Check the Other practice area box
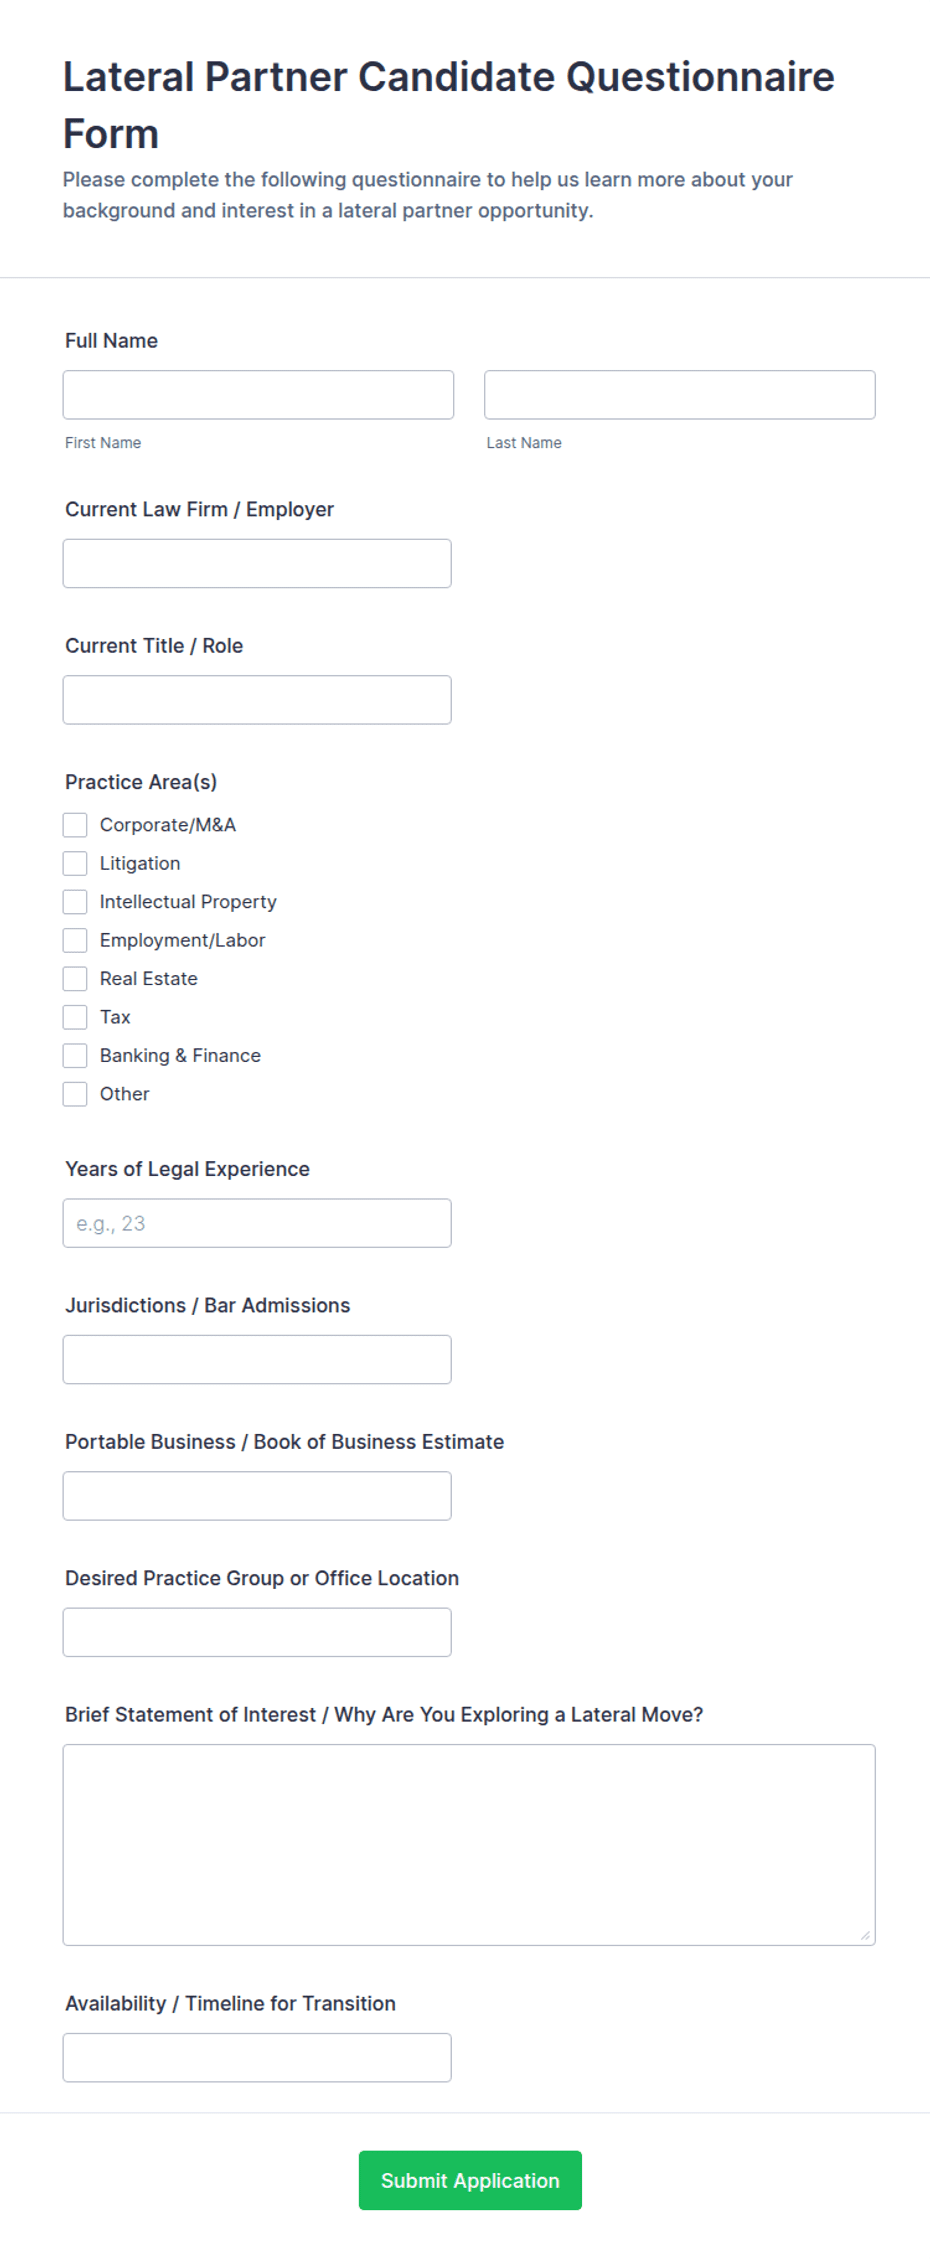 [75, 1095]
